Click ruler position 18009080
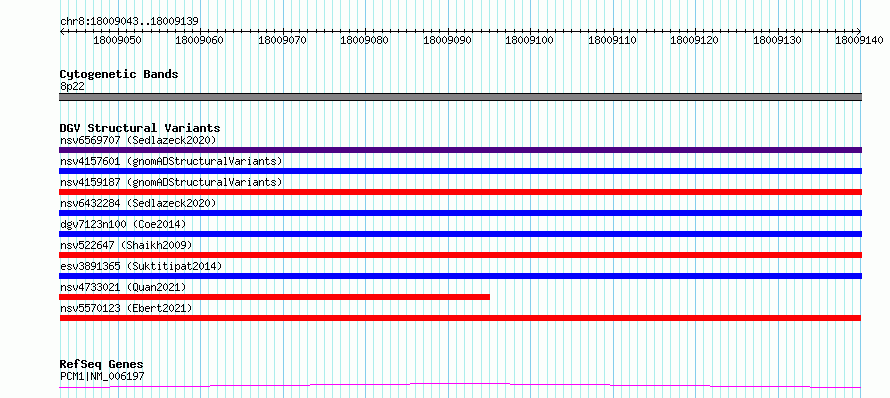Image resolution: width=890 pixels, height=398 pixels. [365, 41]
